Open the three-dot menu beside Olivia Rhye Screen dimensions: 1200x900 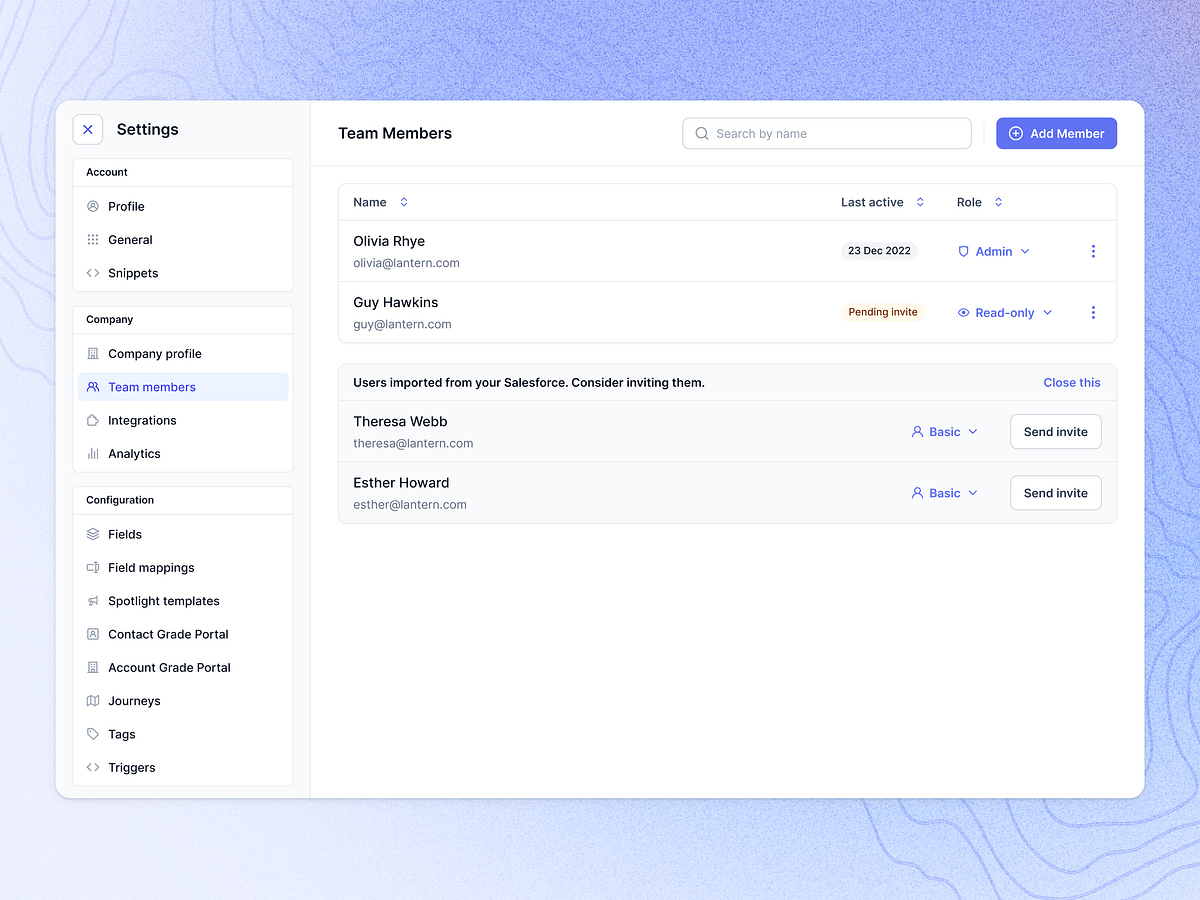(x=1093, y=251)
